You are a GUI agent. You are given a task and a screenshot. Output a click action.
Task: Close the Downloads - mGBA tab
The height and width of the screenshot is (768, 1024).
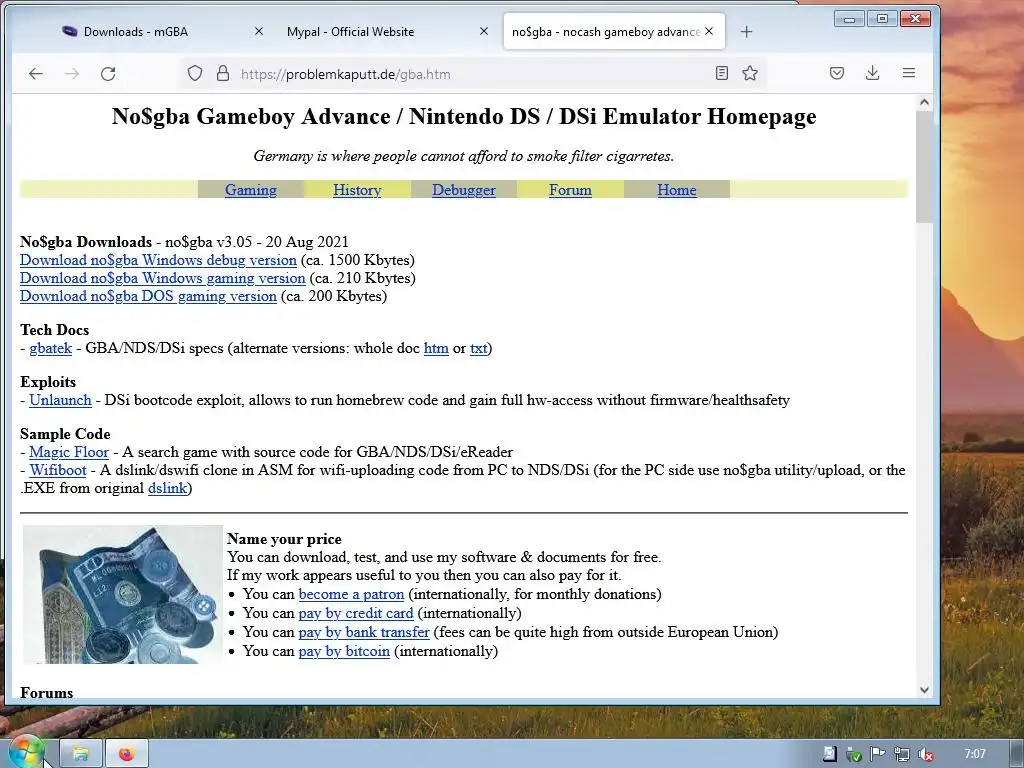tap(259, 31)
